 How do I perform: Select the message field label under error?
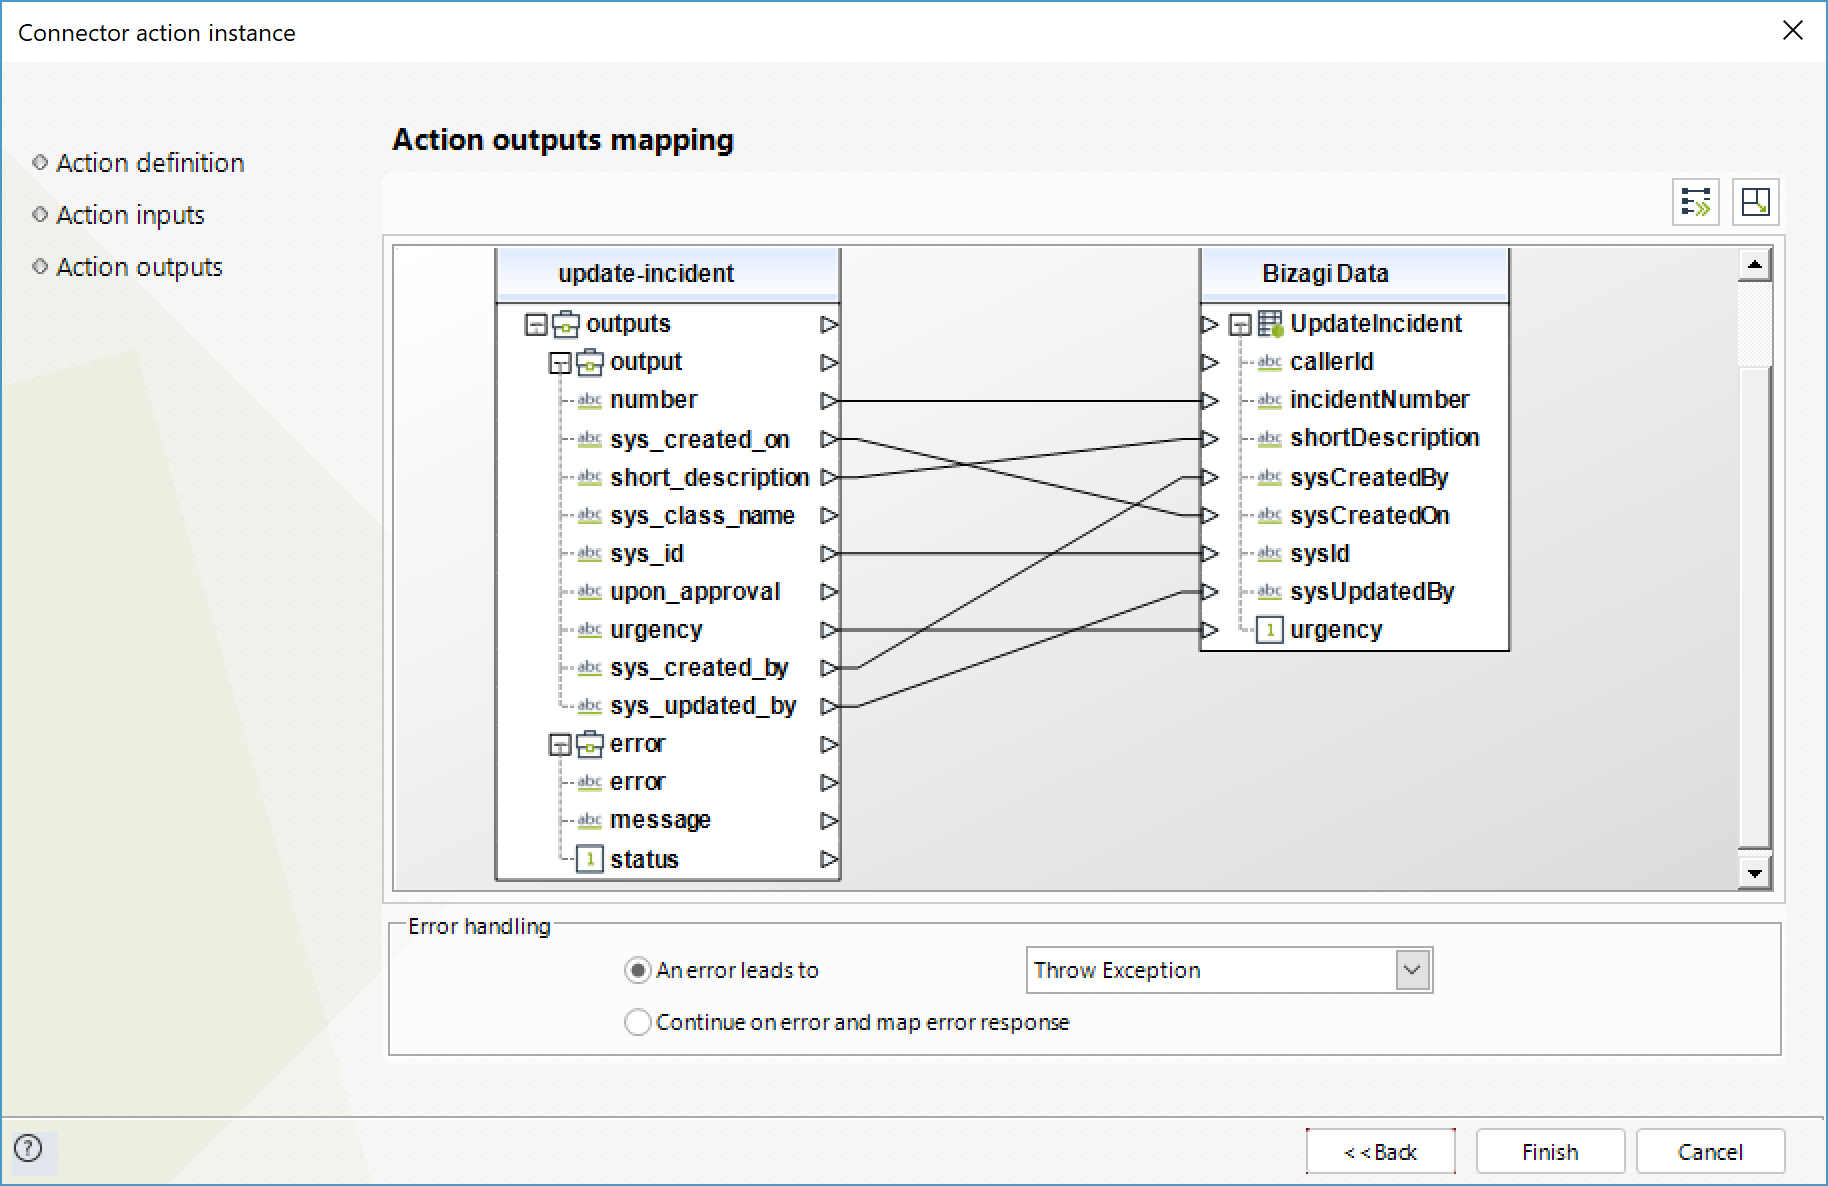[x=660, y=820]
